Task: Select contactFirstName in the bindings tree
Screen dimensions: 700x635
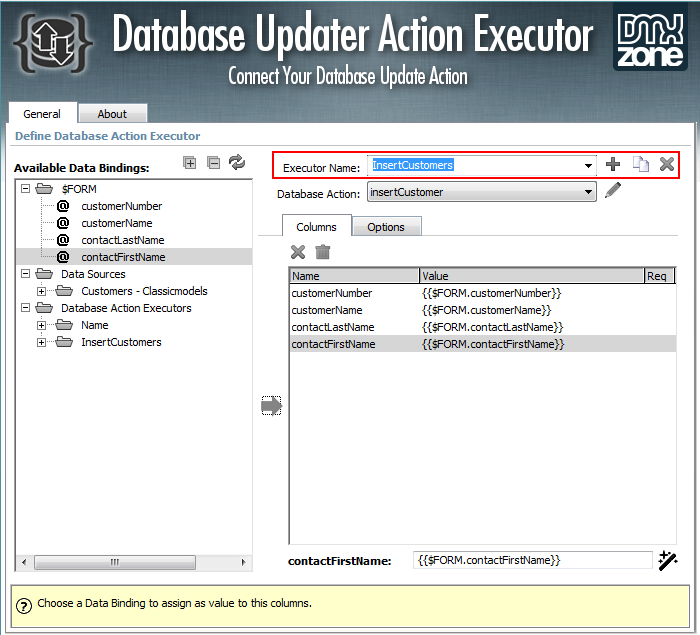Action: [123, 257]
